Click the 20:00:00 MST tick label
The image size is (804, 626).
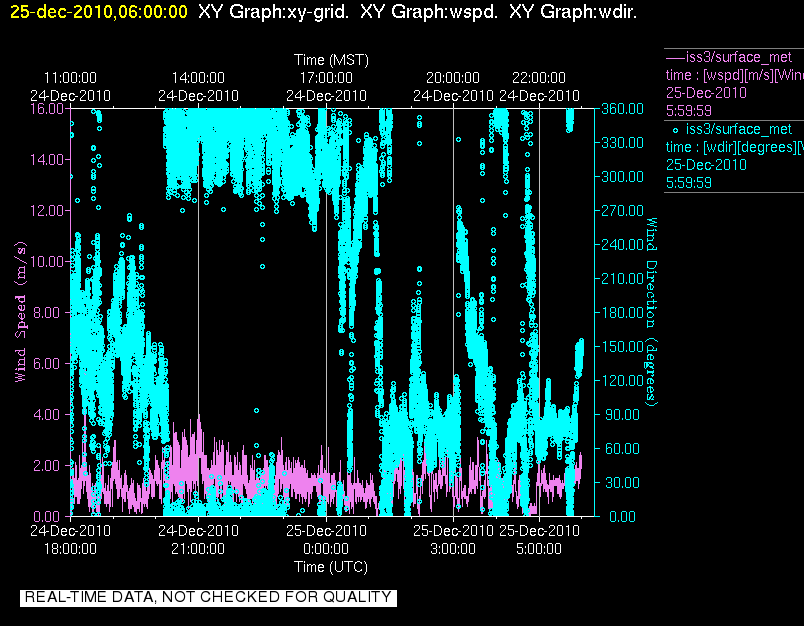pyautogui.click(x=453, y=78)
